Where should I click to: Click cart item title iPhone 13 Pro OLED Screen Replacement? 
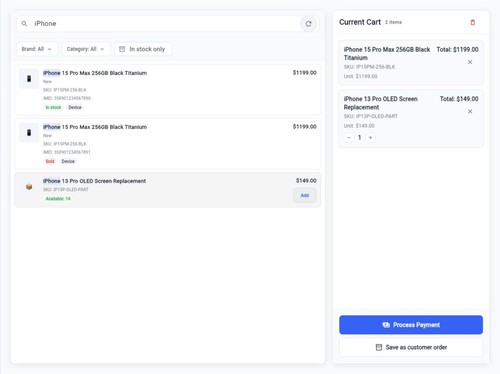click(380, 103)
